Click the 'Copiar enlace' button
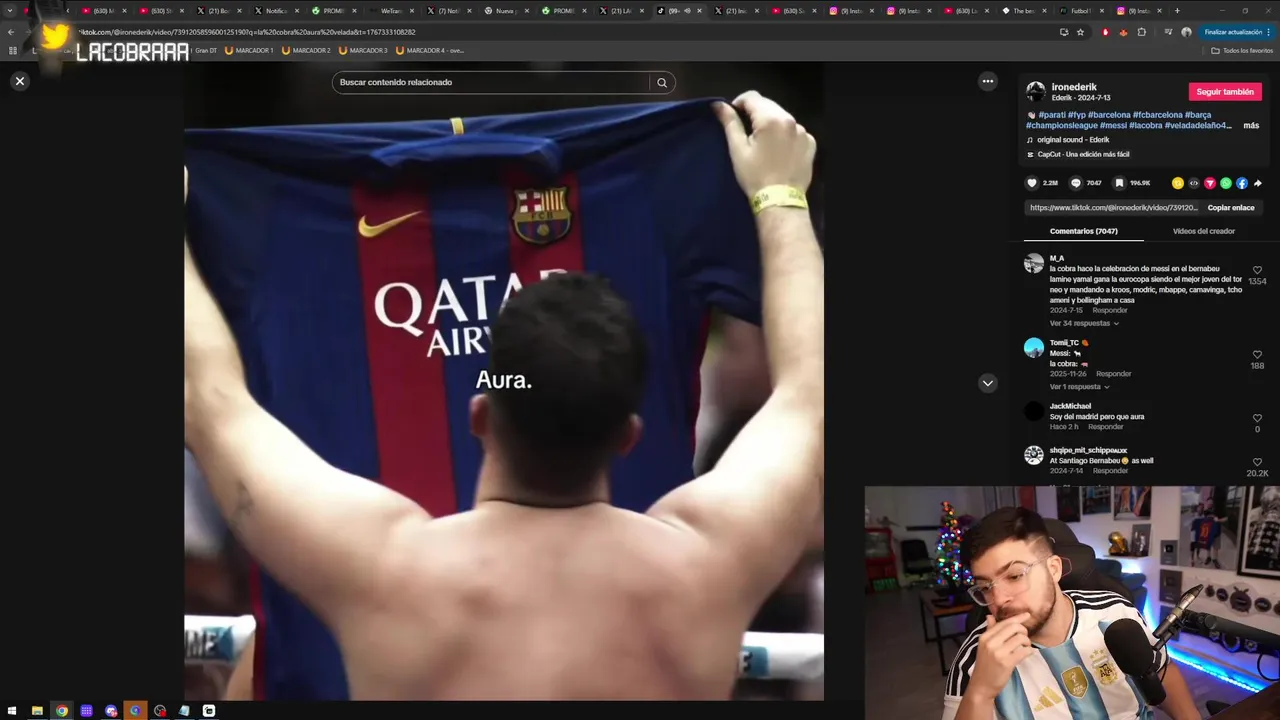This screenshot has height=720, width=1280. pyautogui.click(x=1231, y=208)
